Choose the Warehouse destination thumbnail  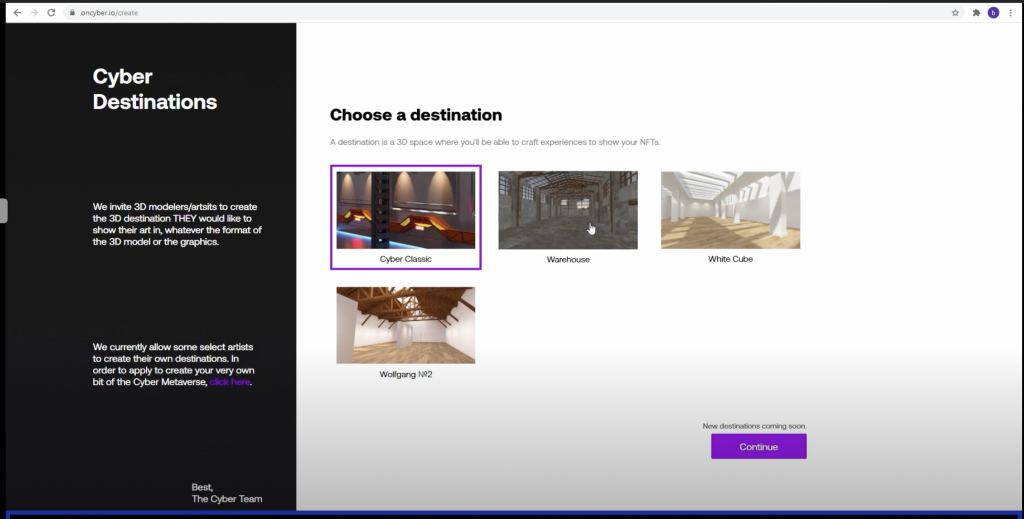(x=568, y=210)
